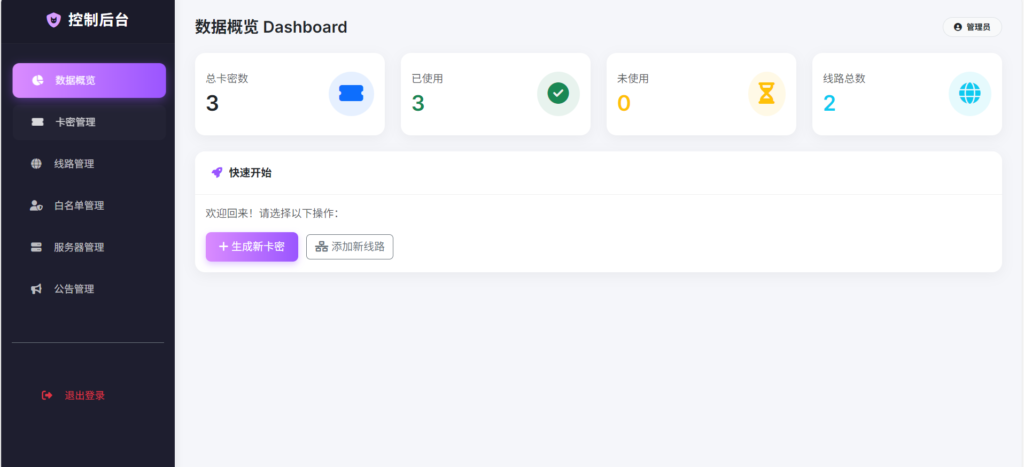Click the ticket icon in 总卡密数 card
The width and height of the screenshot is (1024, 467).
click(x=351, y=93)
